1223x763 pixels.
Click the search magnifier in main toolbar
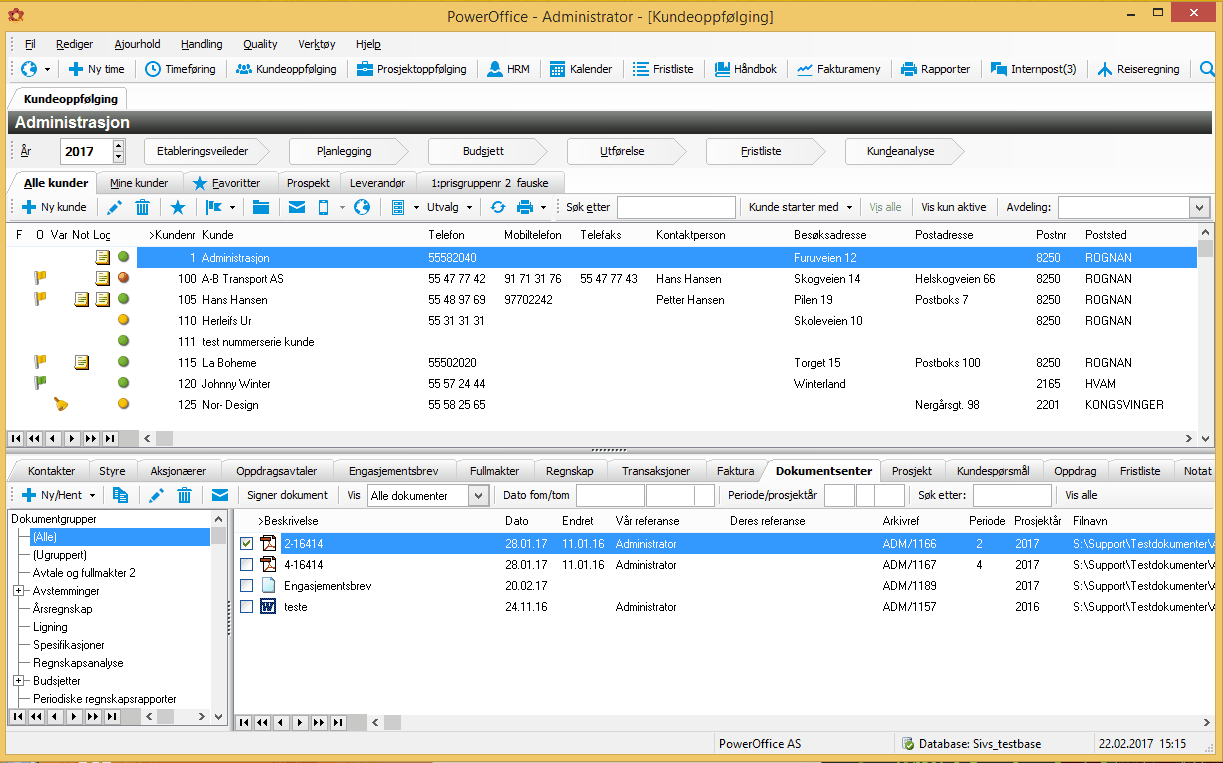click(1208, 69)
